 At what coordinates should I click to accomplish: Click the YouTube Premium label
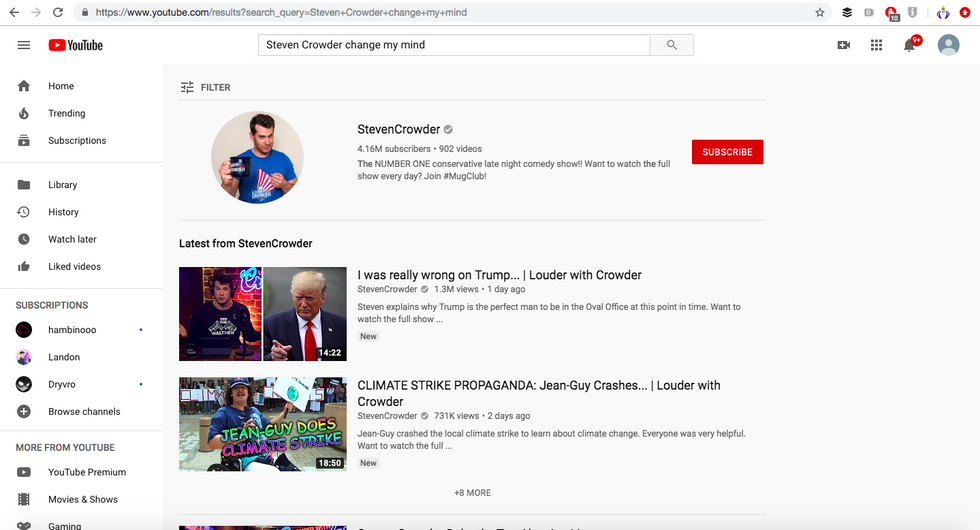[x=88, y=472]
